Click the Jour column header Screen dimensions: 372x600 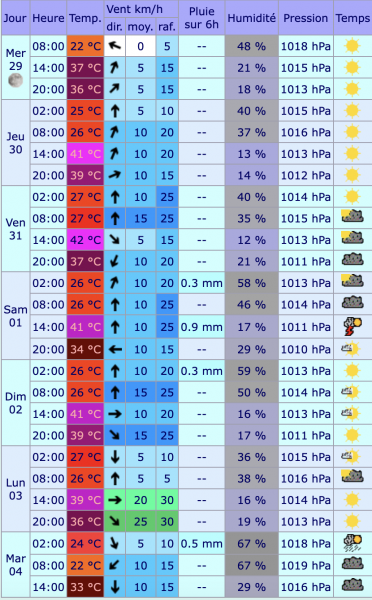click(15, 18)
